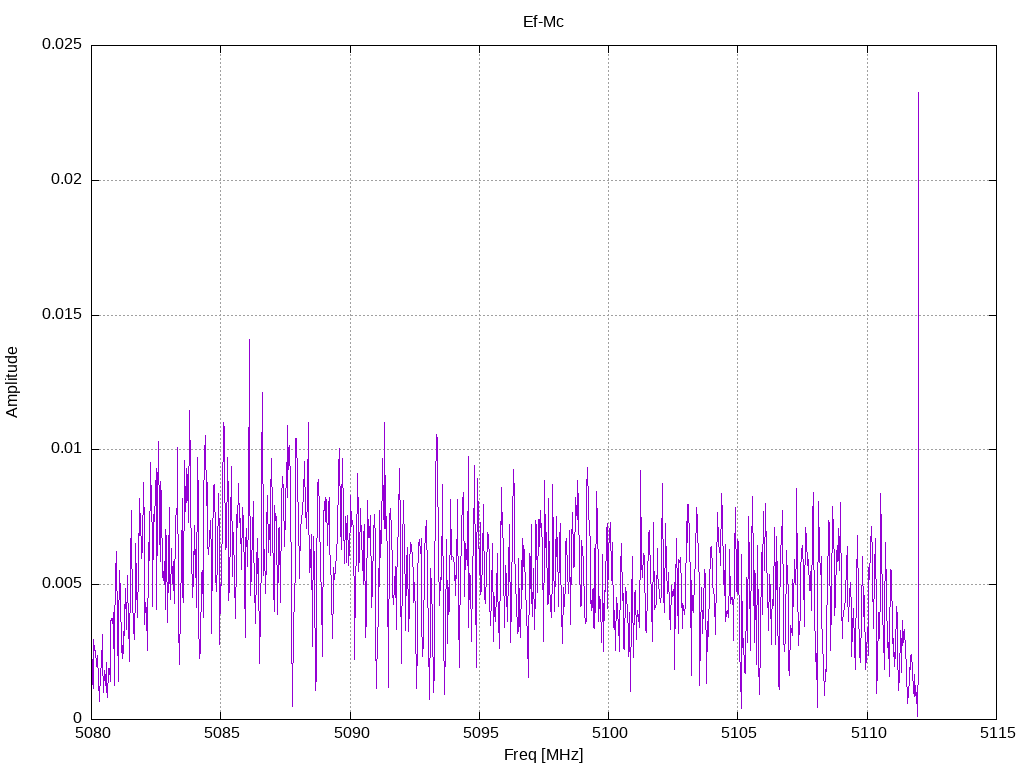The width and height of the screenshot is (1024, 768).
Task: Click the Amplitude y-axis label
Action: [12, 381]
